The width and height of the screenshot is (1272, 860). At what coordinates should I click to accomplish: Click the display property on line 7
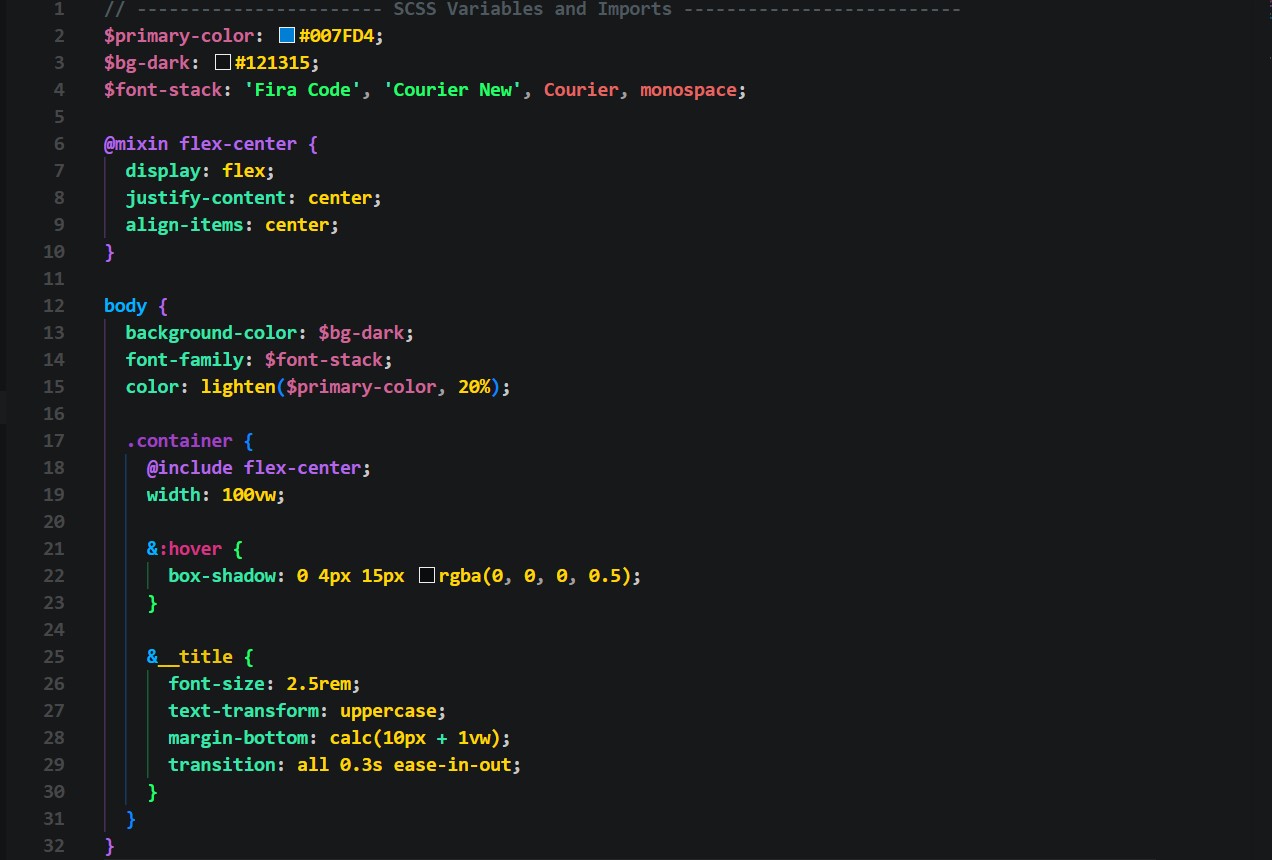pos(163,171)
